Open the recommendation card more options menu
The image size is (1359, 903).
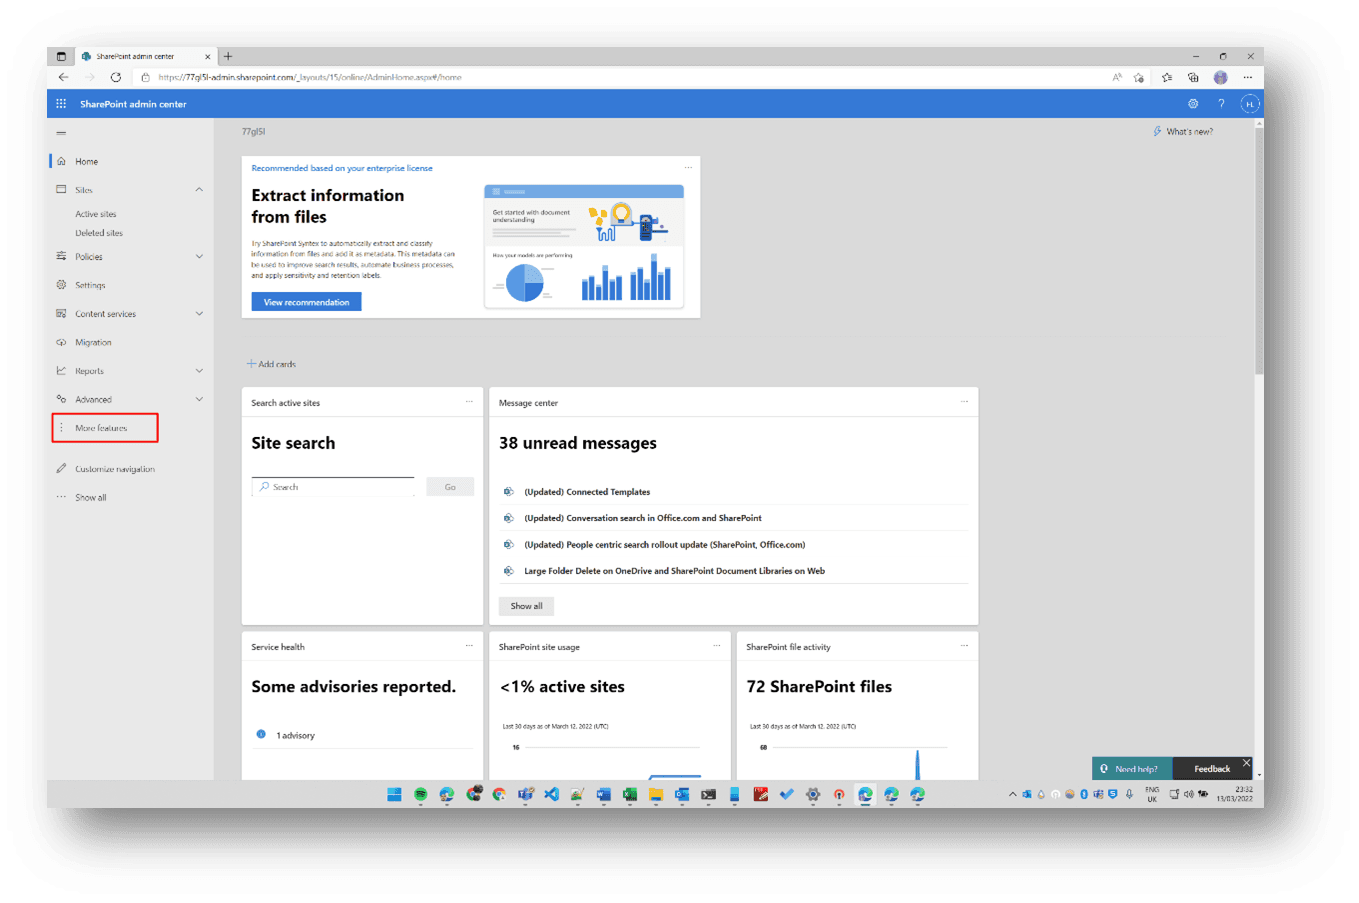coord(688,167)
